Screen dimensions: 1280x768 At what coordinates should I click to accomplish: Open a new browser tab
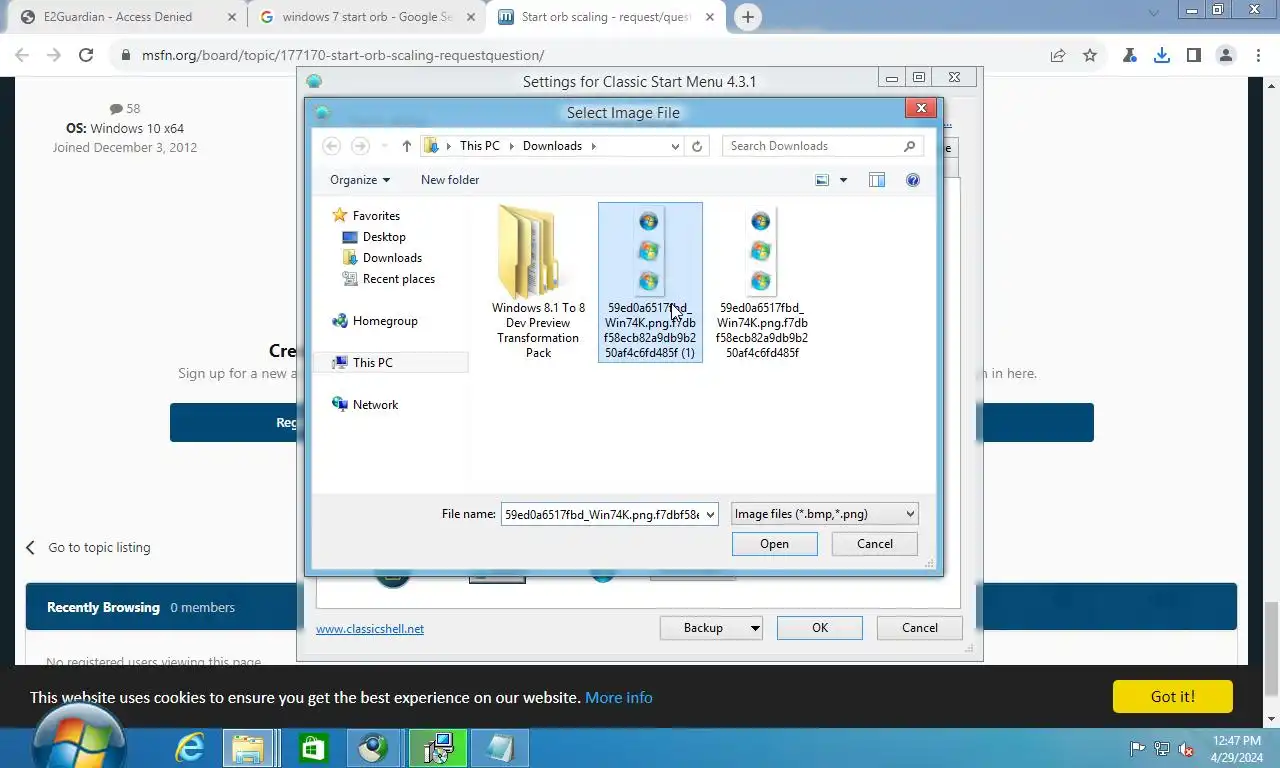(747, 17)
